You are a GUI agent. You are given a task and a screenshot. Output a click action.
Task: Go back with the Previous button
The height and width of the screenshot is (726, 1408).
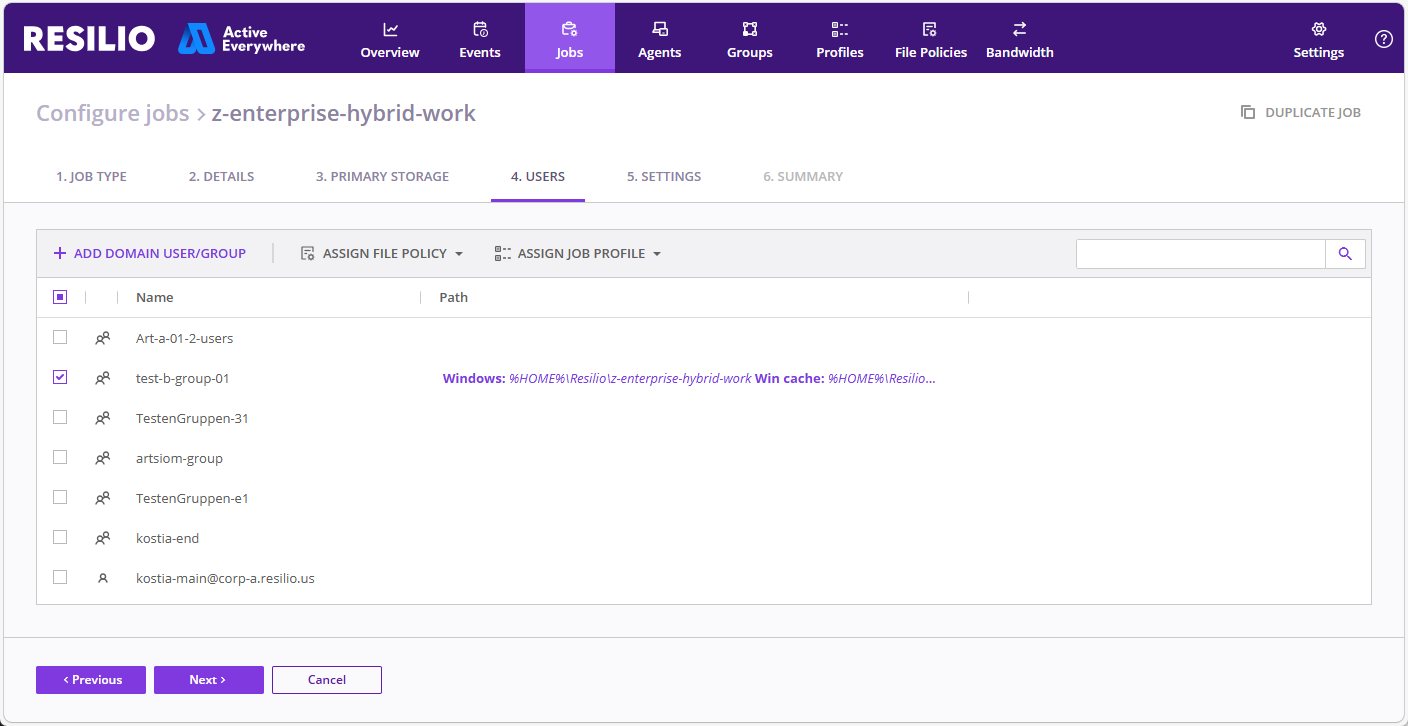(x=91, y=680)
